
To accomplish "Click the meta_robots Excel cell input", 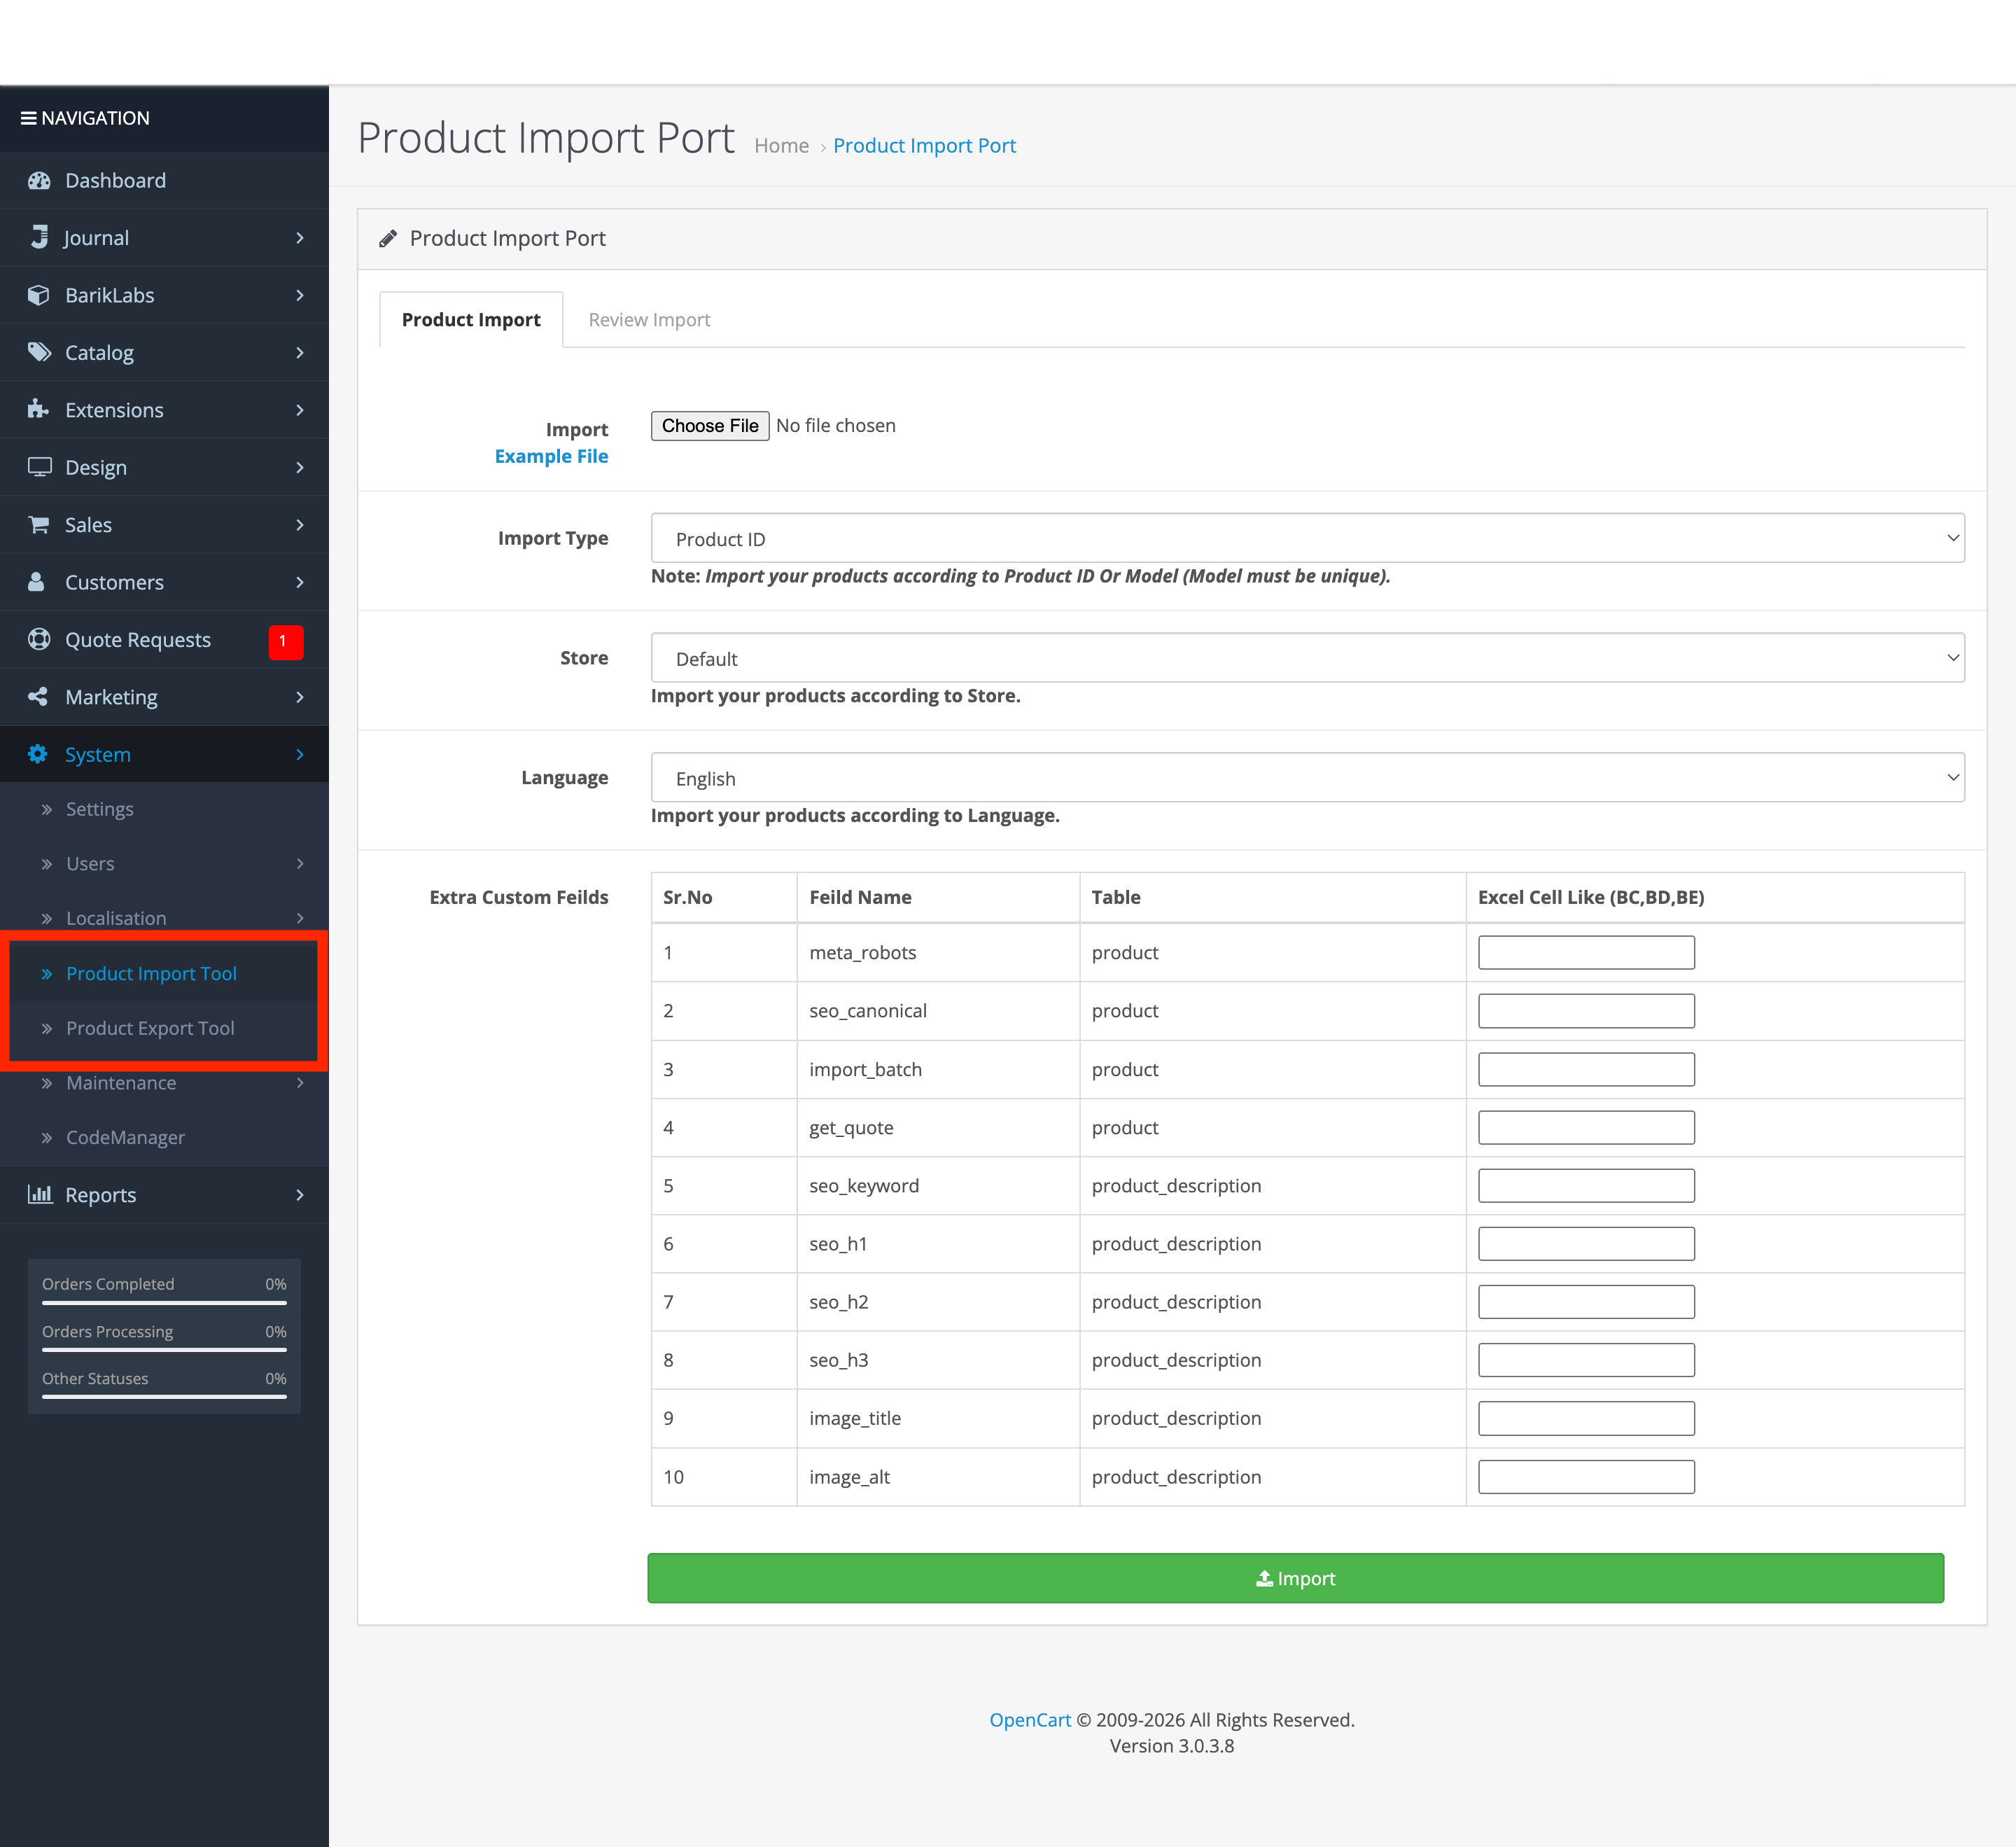I will point(1586,952).
